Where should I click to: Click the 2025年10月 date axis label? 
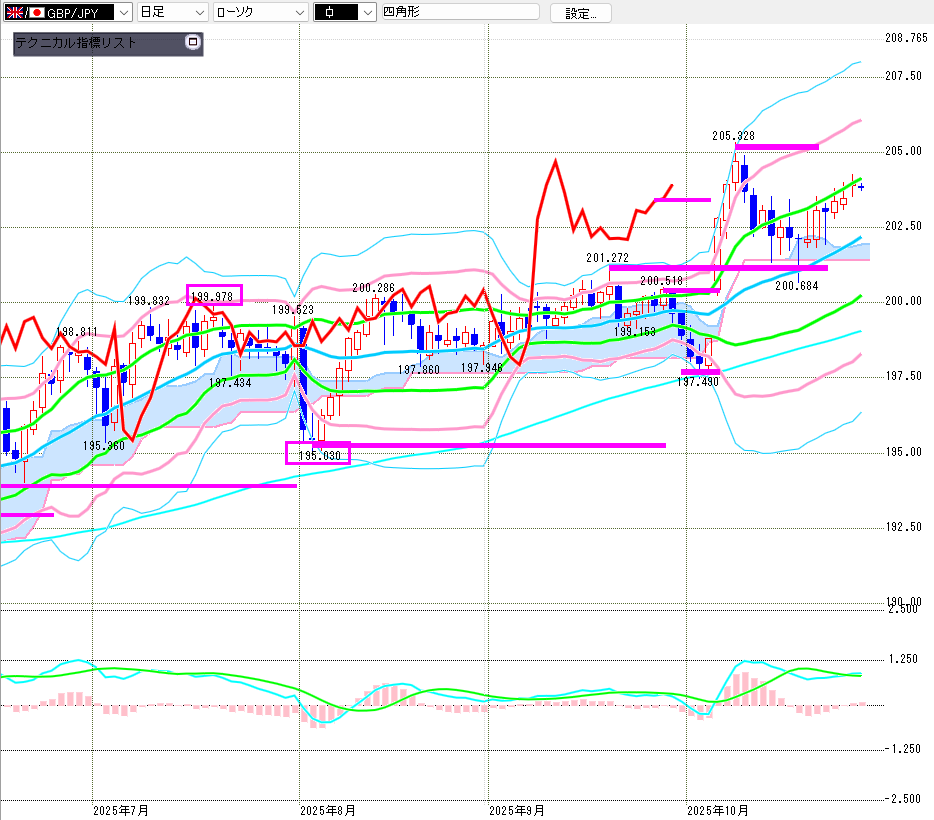pos(718,810)
